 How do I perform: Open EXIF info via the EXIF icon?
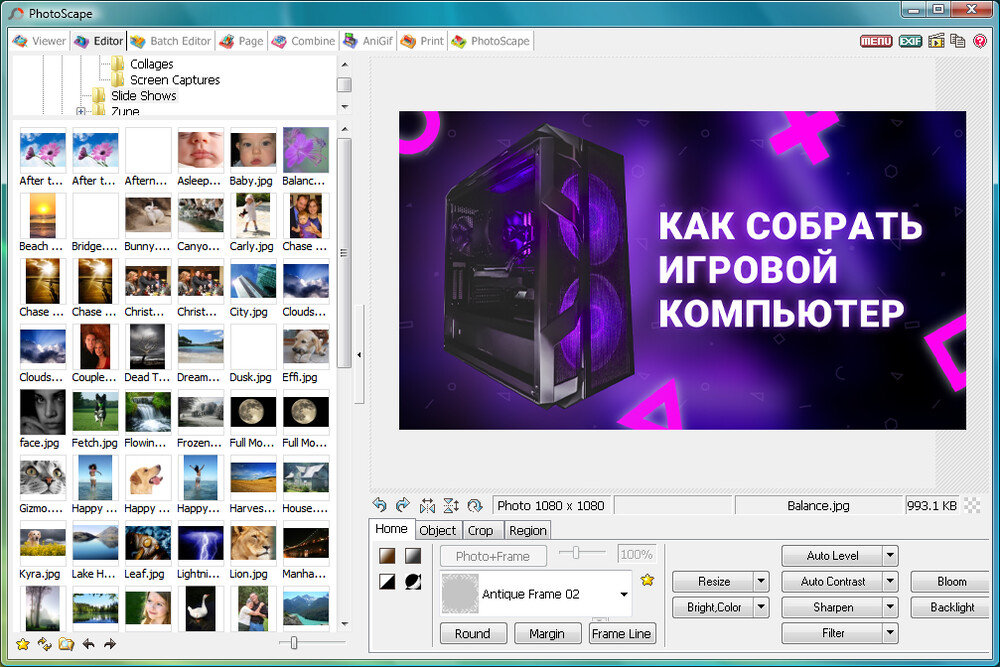(909, 41)
